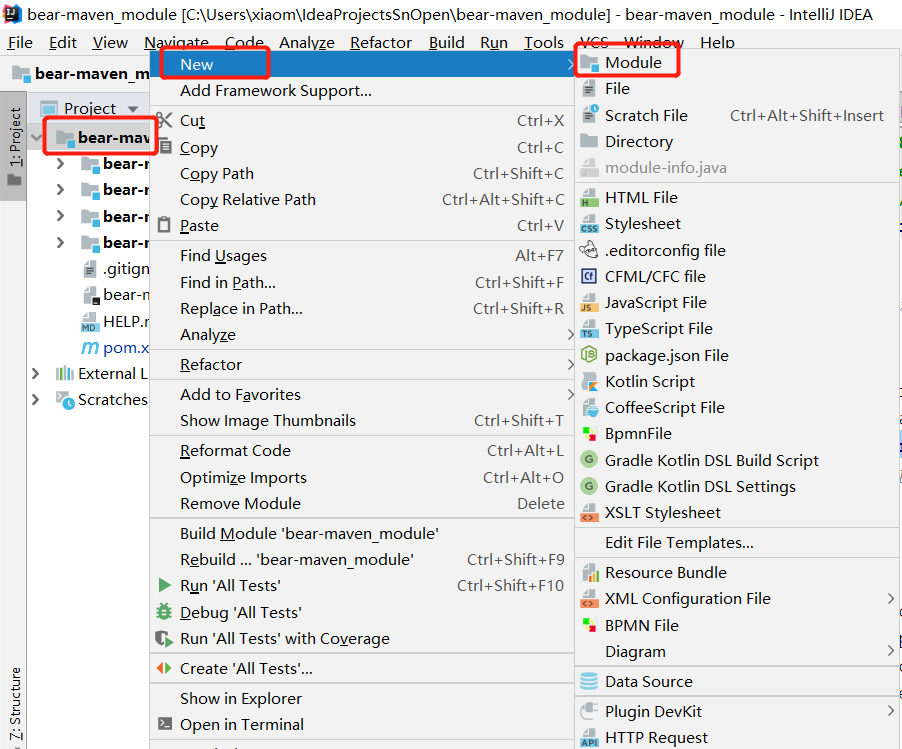Open the File menu
The height and width of the screenshot is (749, 902).
click(20, 43)
